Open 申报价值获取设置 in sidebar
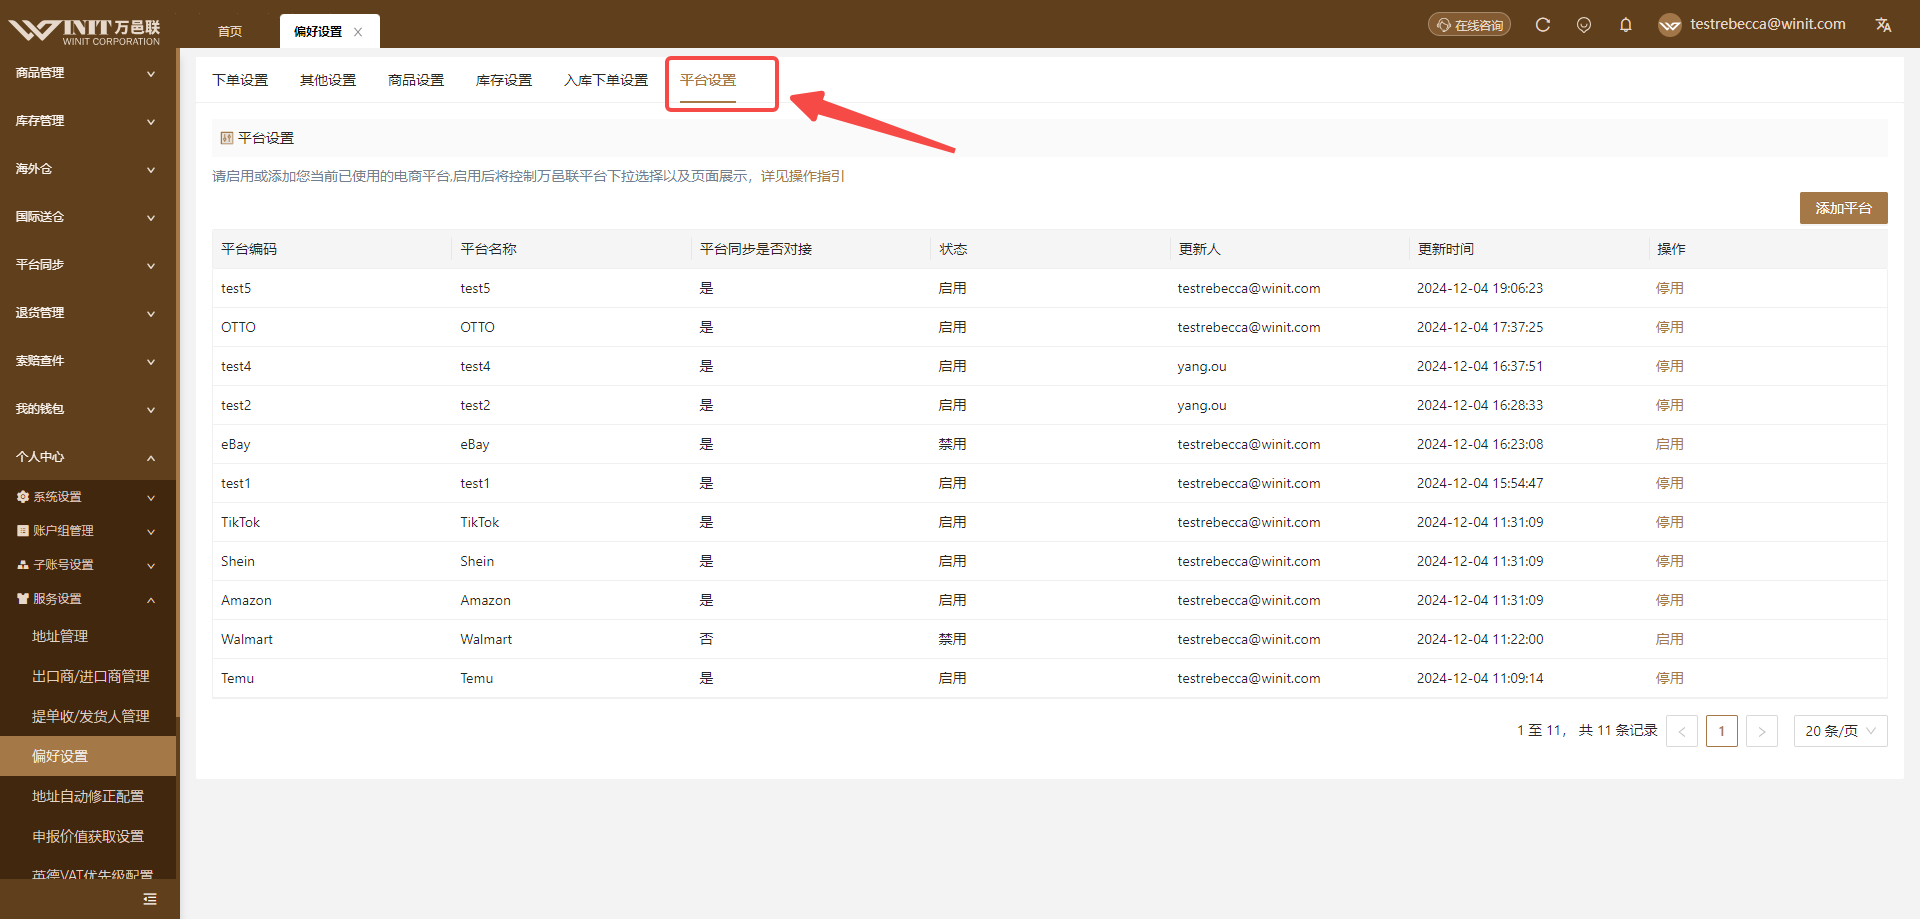Viewport: 1920px width, 919px height. (x=88, y=836)
